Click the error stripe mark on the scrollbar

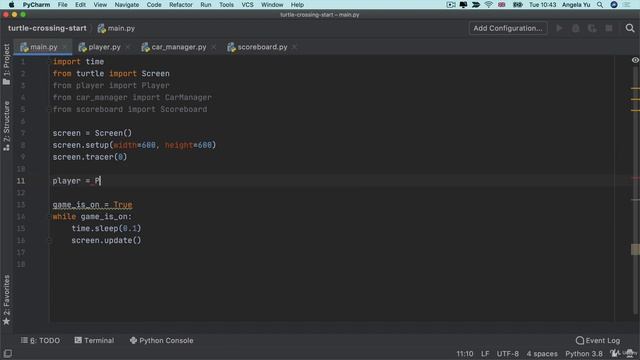click(635, 178)
